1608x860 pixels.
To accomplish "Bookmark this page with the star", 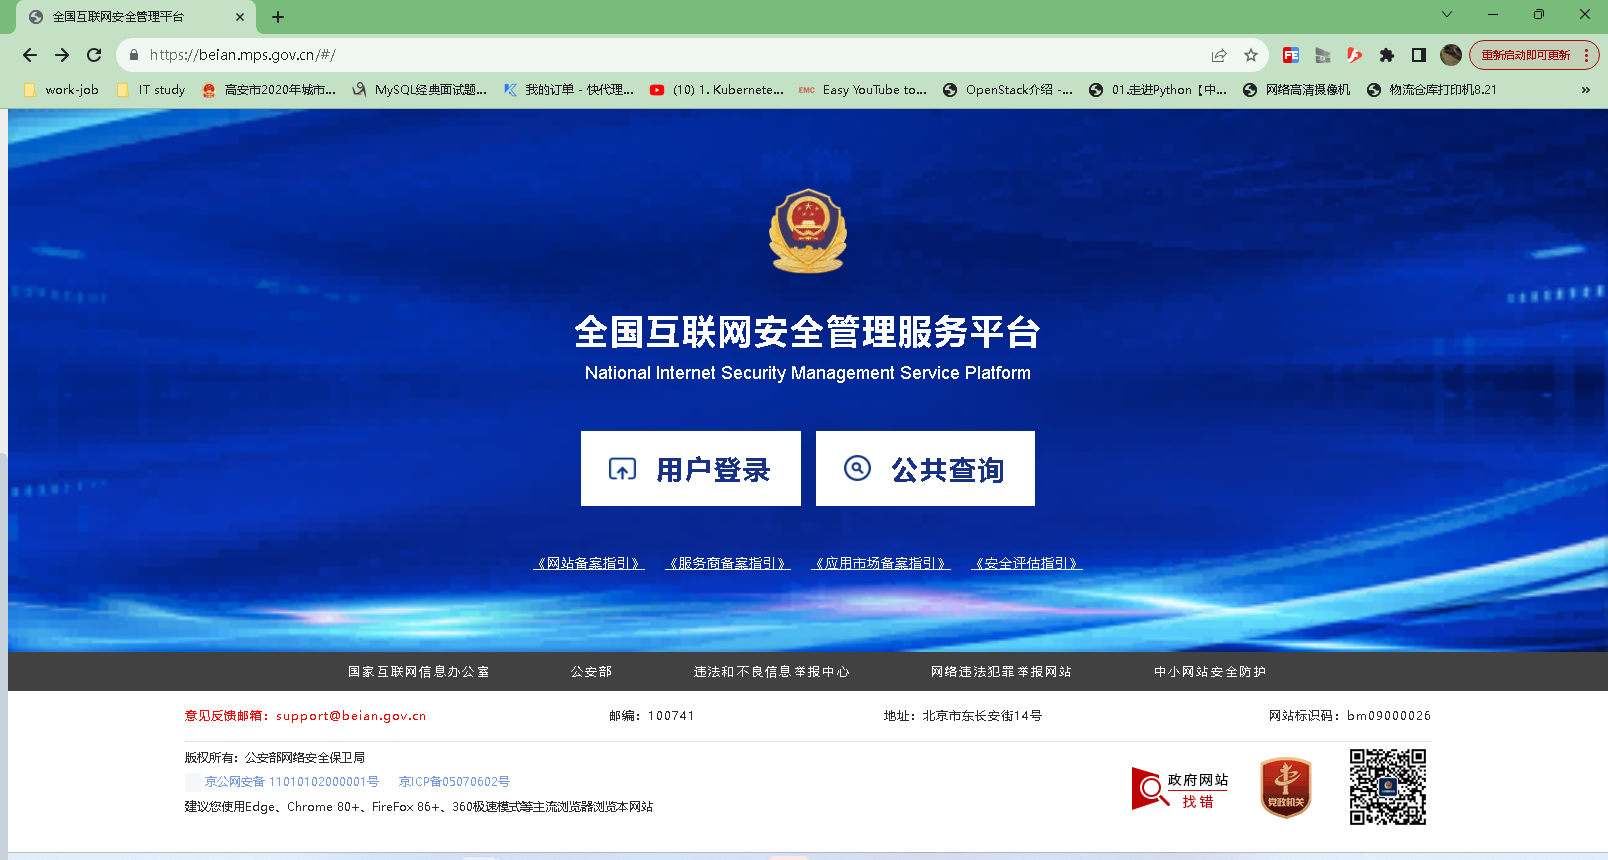I will [x=1251, y=55].
